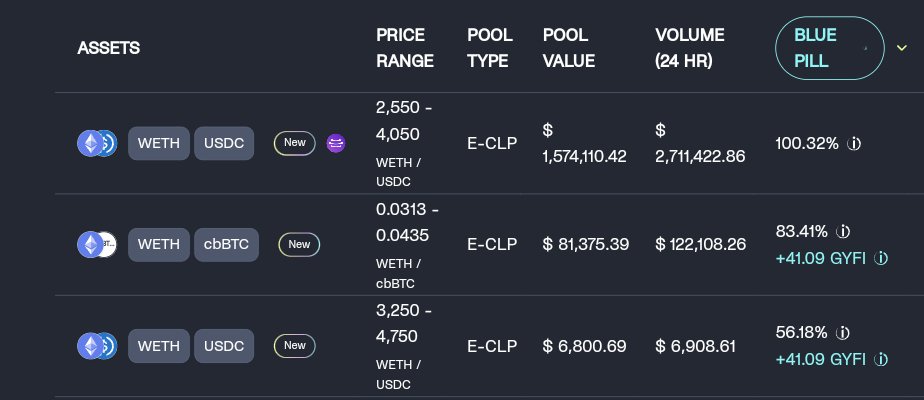The height and width of the screenshot is (400, 924).
Task: Sort by the VOLUME (24 HR) column header
Action: point(690,48)
